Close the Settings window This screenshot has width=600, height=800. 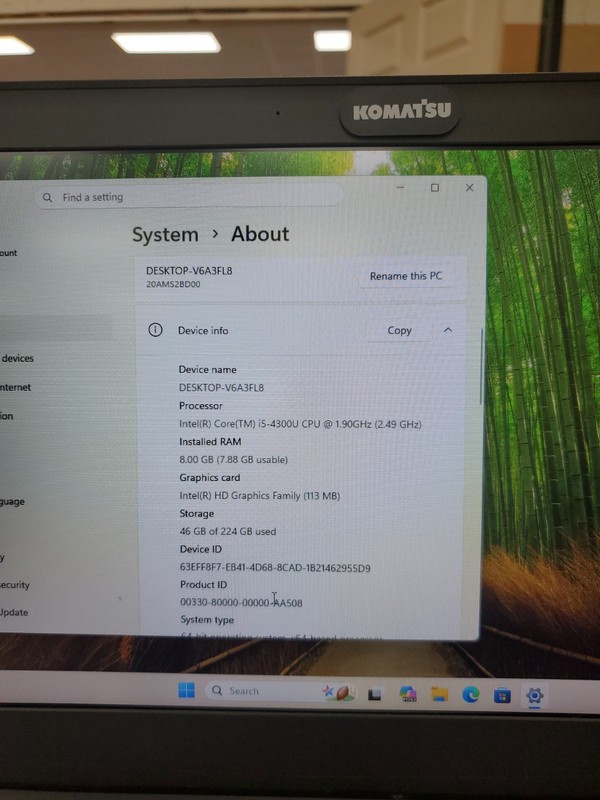point(469,188)
